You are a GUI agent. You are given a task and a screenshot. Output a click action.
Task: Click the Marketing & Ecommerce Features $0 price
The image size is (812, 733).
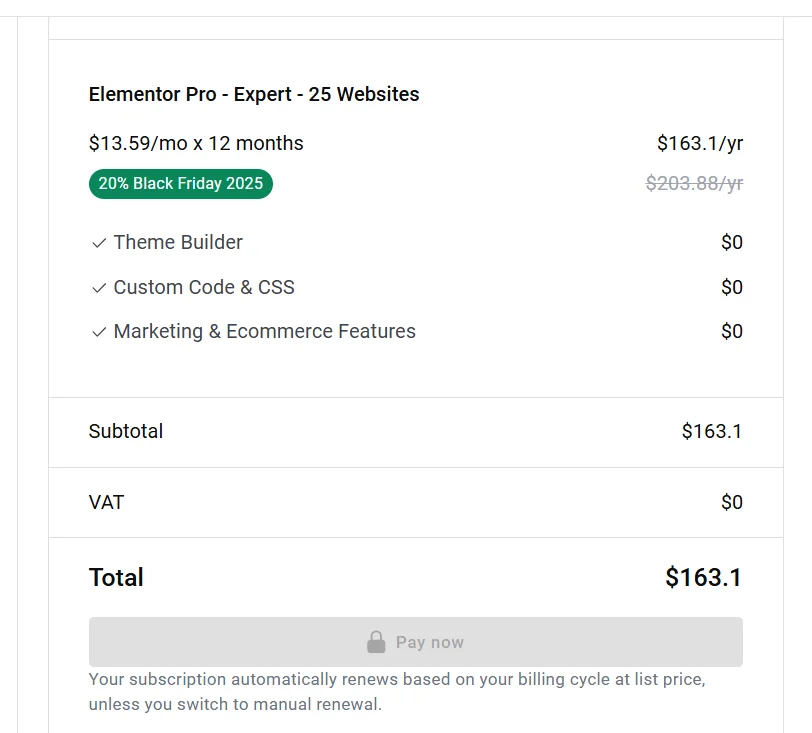tap(733, 331)
